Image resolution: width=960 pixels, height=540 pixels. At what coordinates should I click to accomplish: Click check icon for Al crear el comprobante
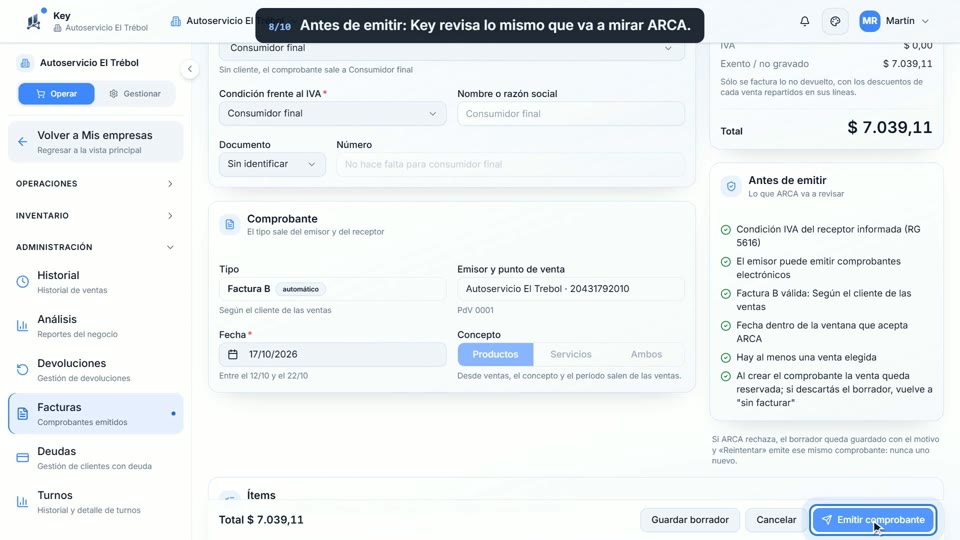726,376
